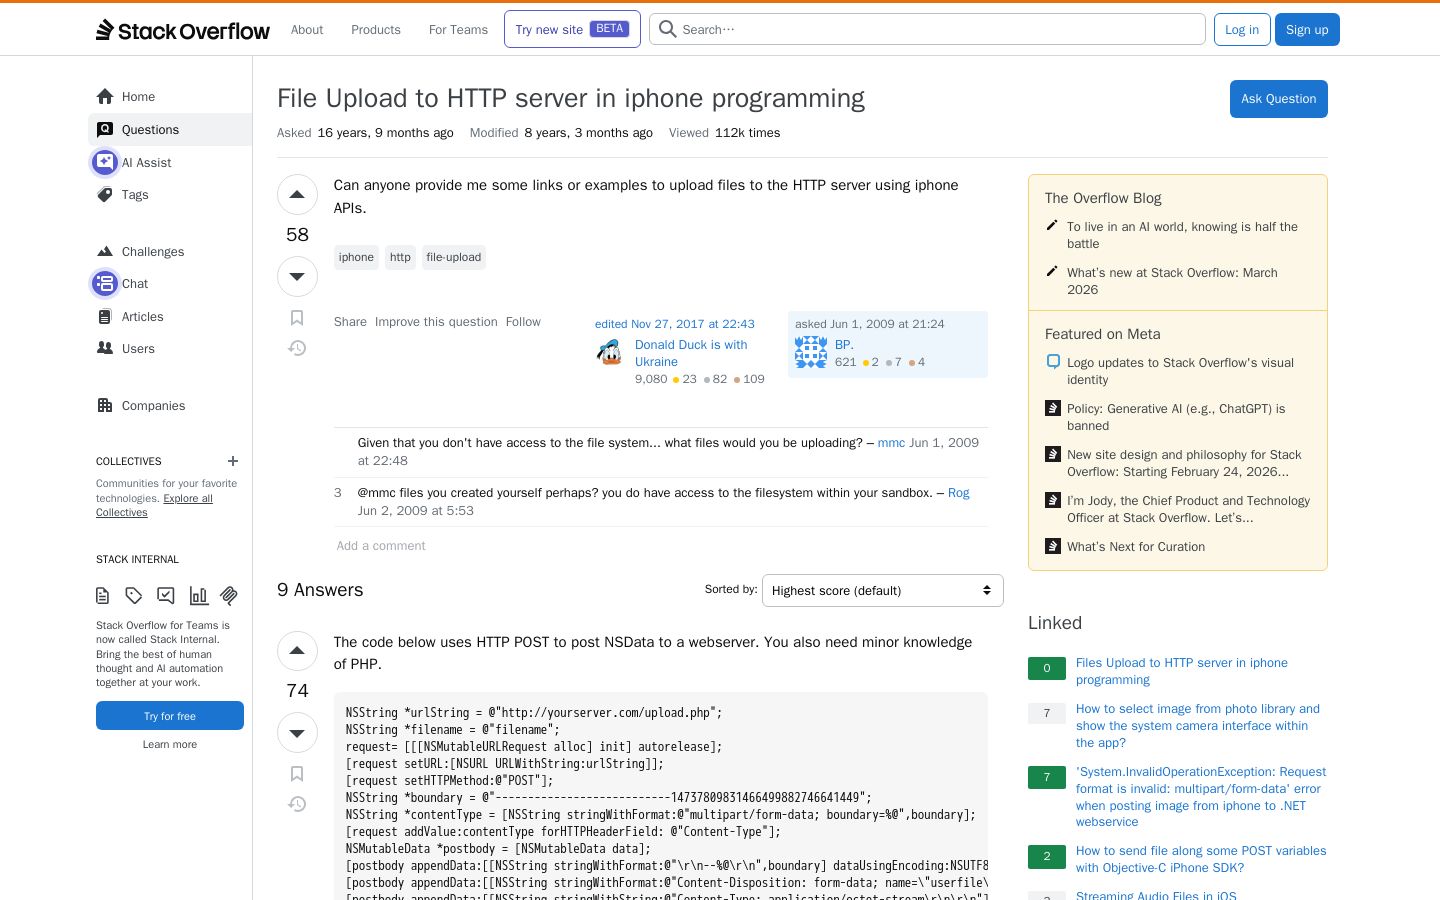1440x900 pixels.
Task: View activity history of the 74-score answer
Action: tap(297, 804)
